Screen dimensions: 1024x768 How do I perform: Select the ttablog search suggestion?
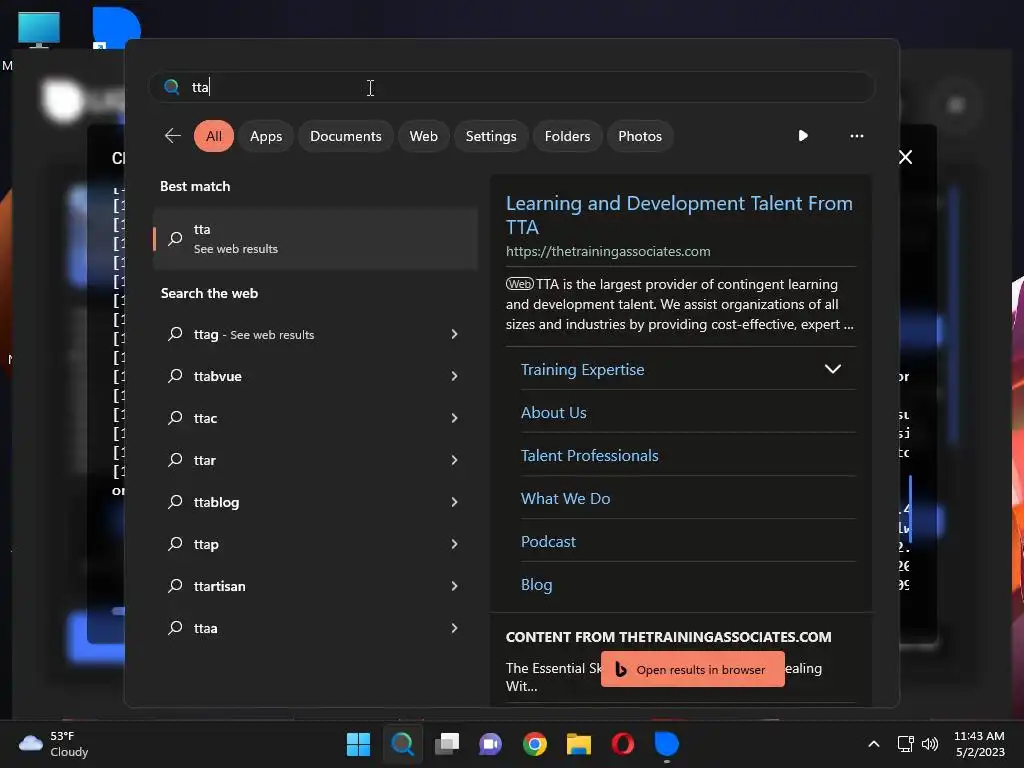315,502
